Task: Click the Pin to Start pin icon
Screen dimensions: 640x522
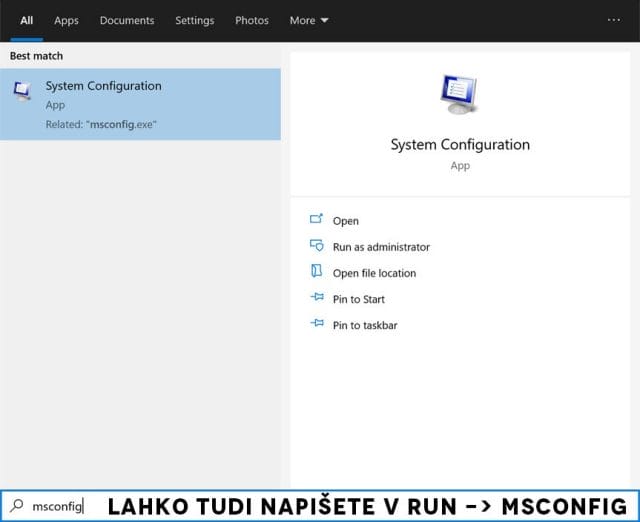Action: [317, 297]
